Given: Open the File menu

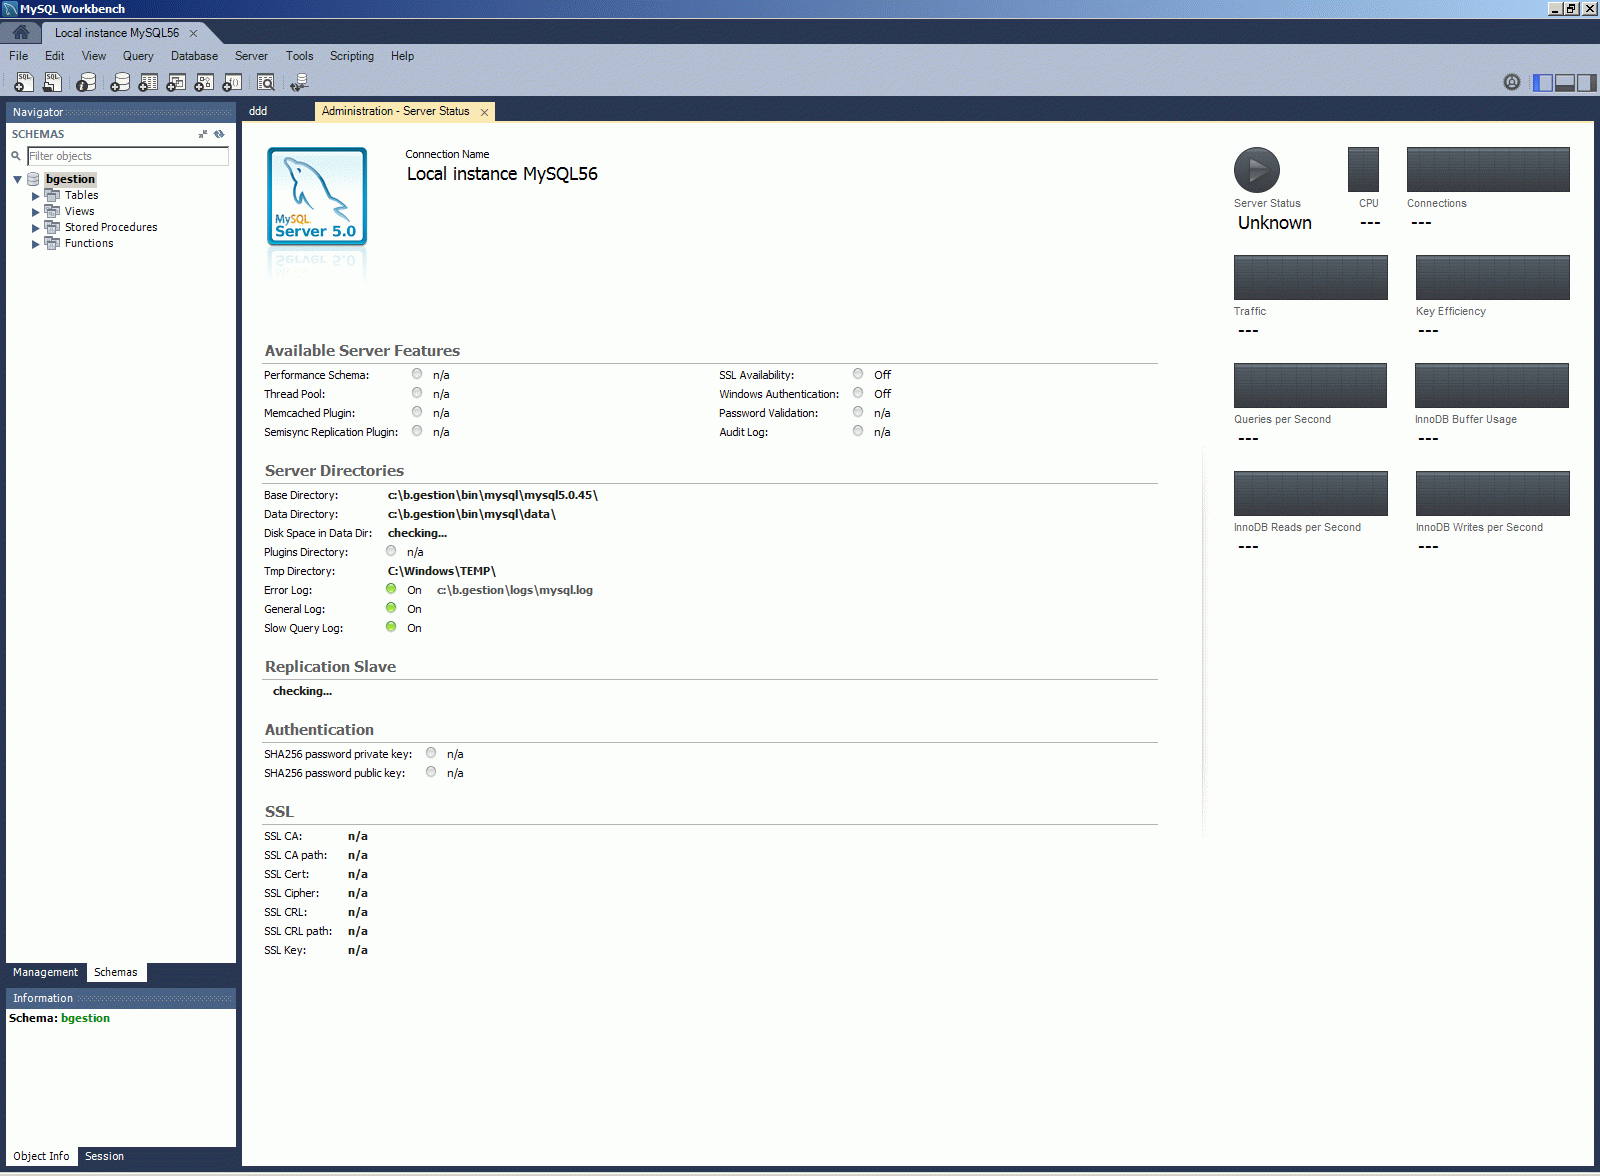Looking at the screenshot, I should [18, 56].
